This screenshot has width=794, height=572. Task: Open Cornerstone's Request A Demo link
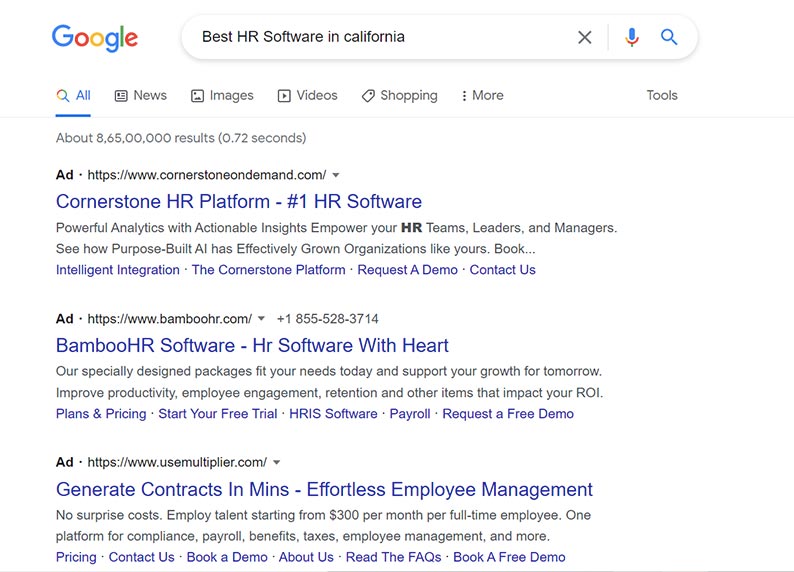[407, 270]
